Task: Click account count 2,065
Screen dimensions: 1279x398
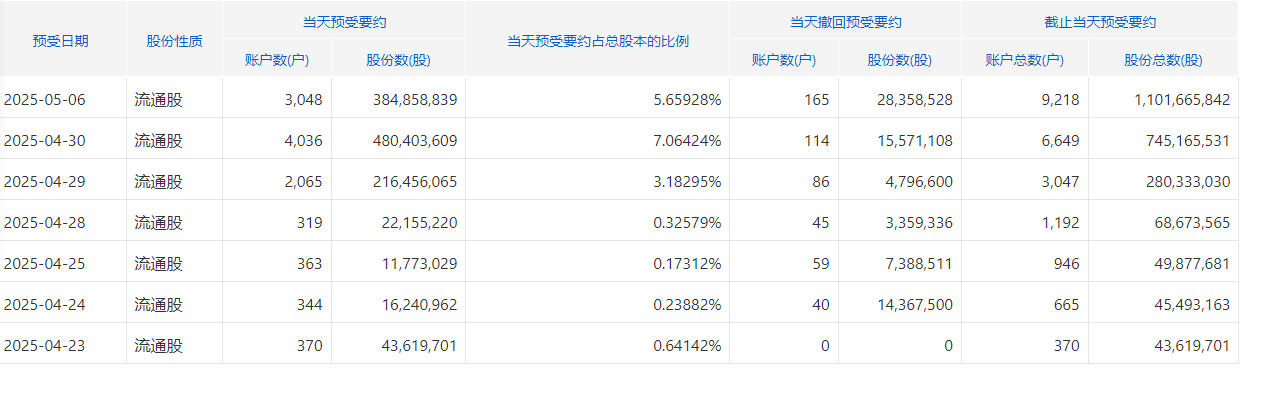Action: pyautogui.click(x=304, y=181)
